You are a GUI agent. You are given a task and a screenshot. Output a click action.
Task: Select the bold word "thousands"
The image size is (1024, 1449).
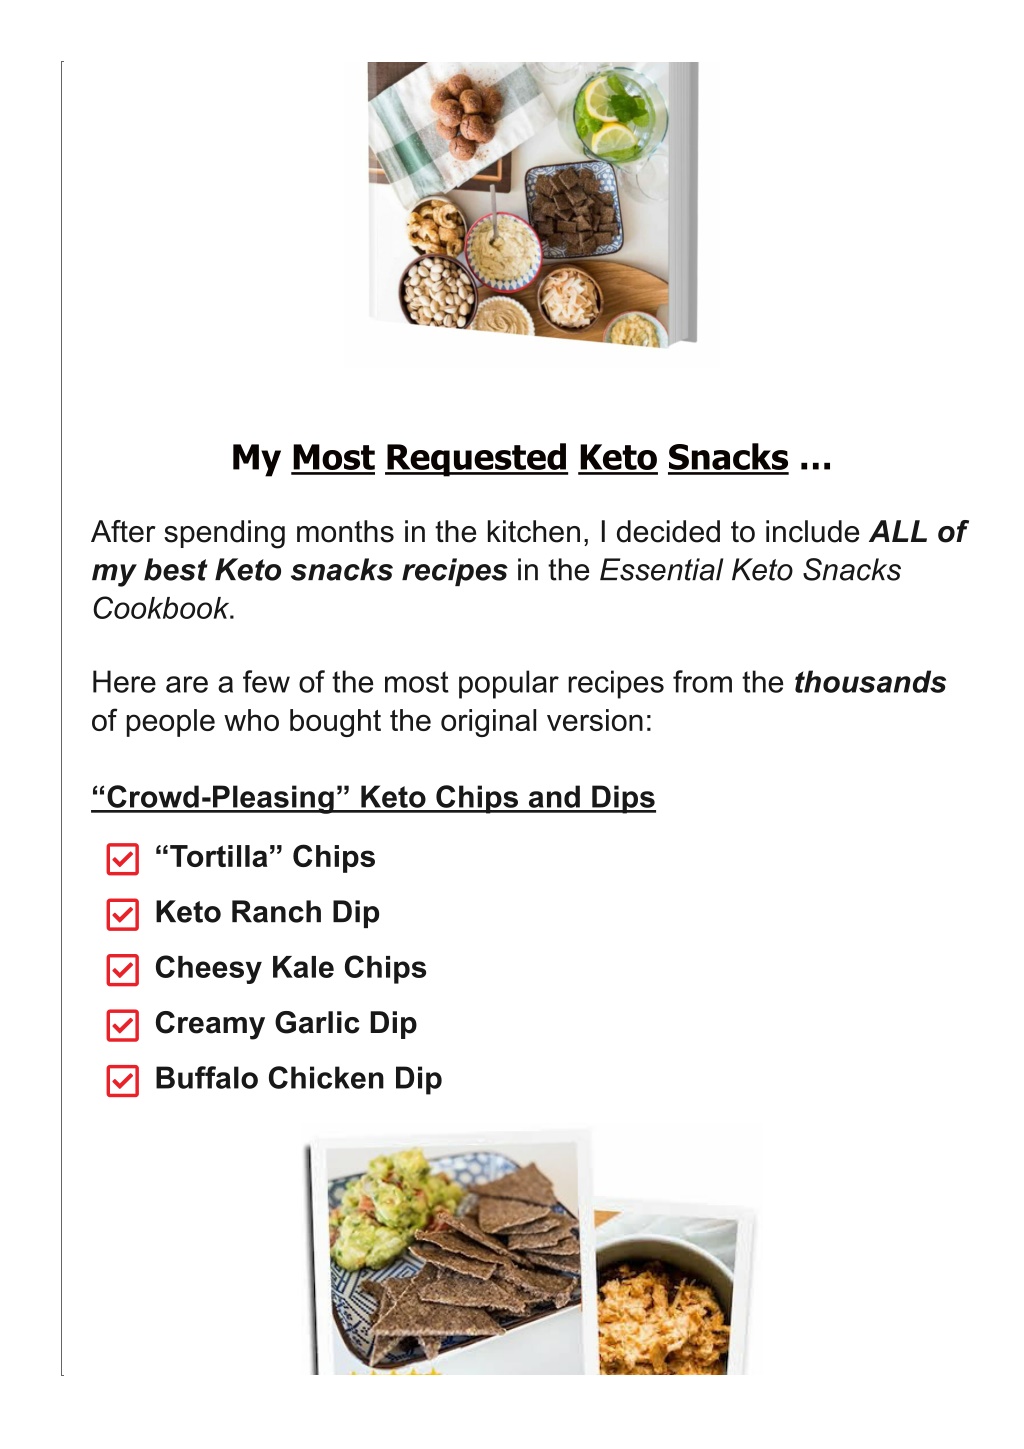tap(870, 682)
